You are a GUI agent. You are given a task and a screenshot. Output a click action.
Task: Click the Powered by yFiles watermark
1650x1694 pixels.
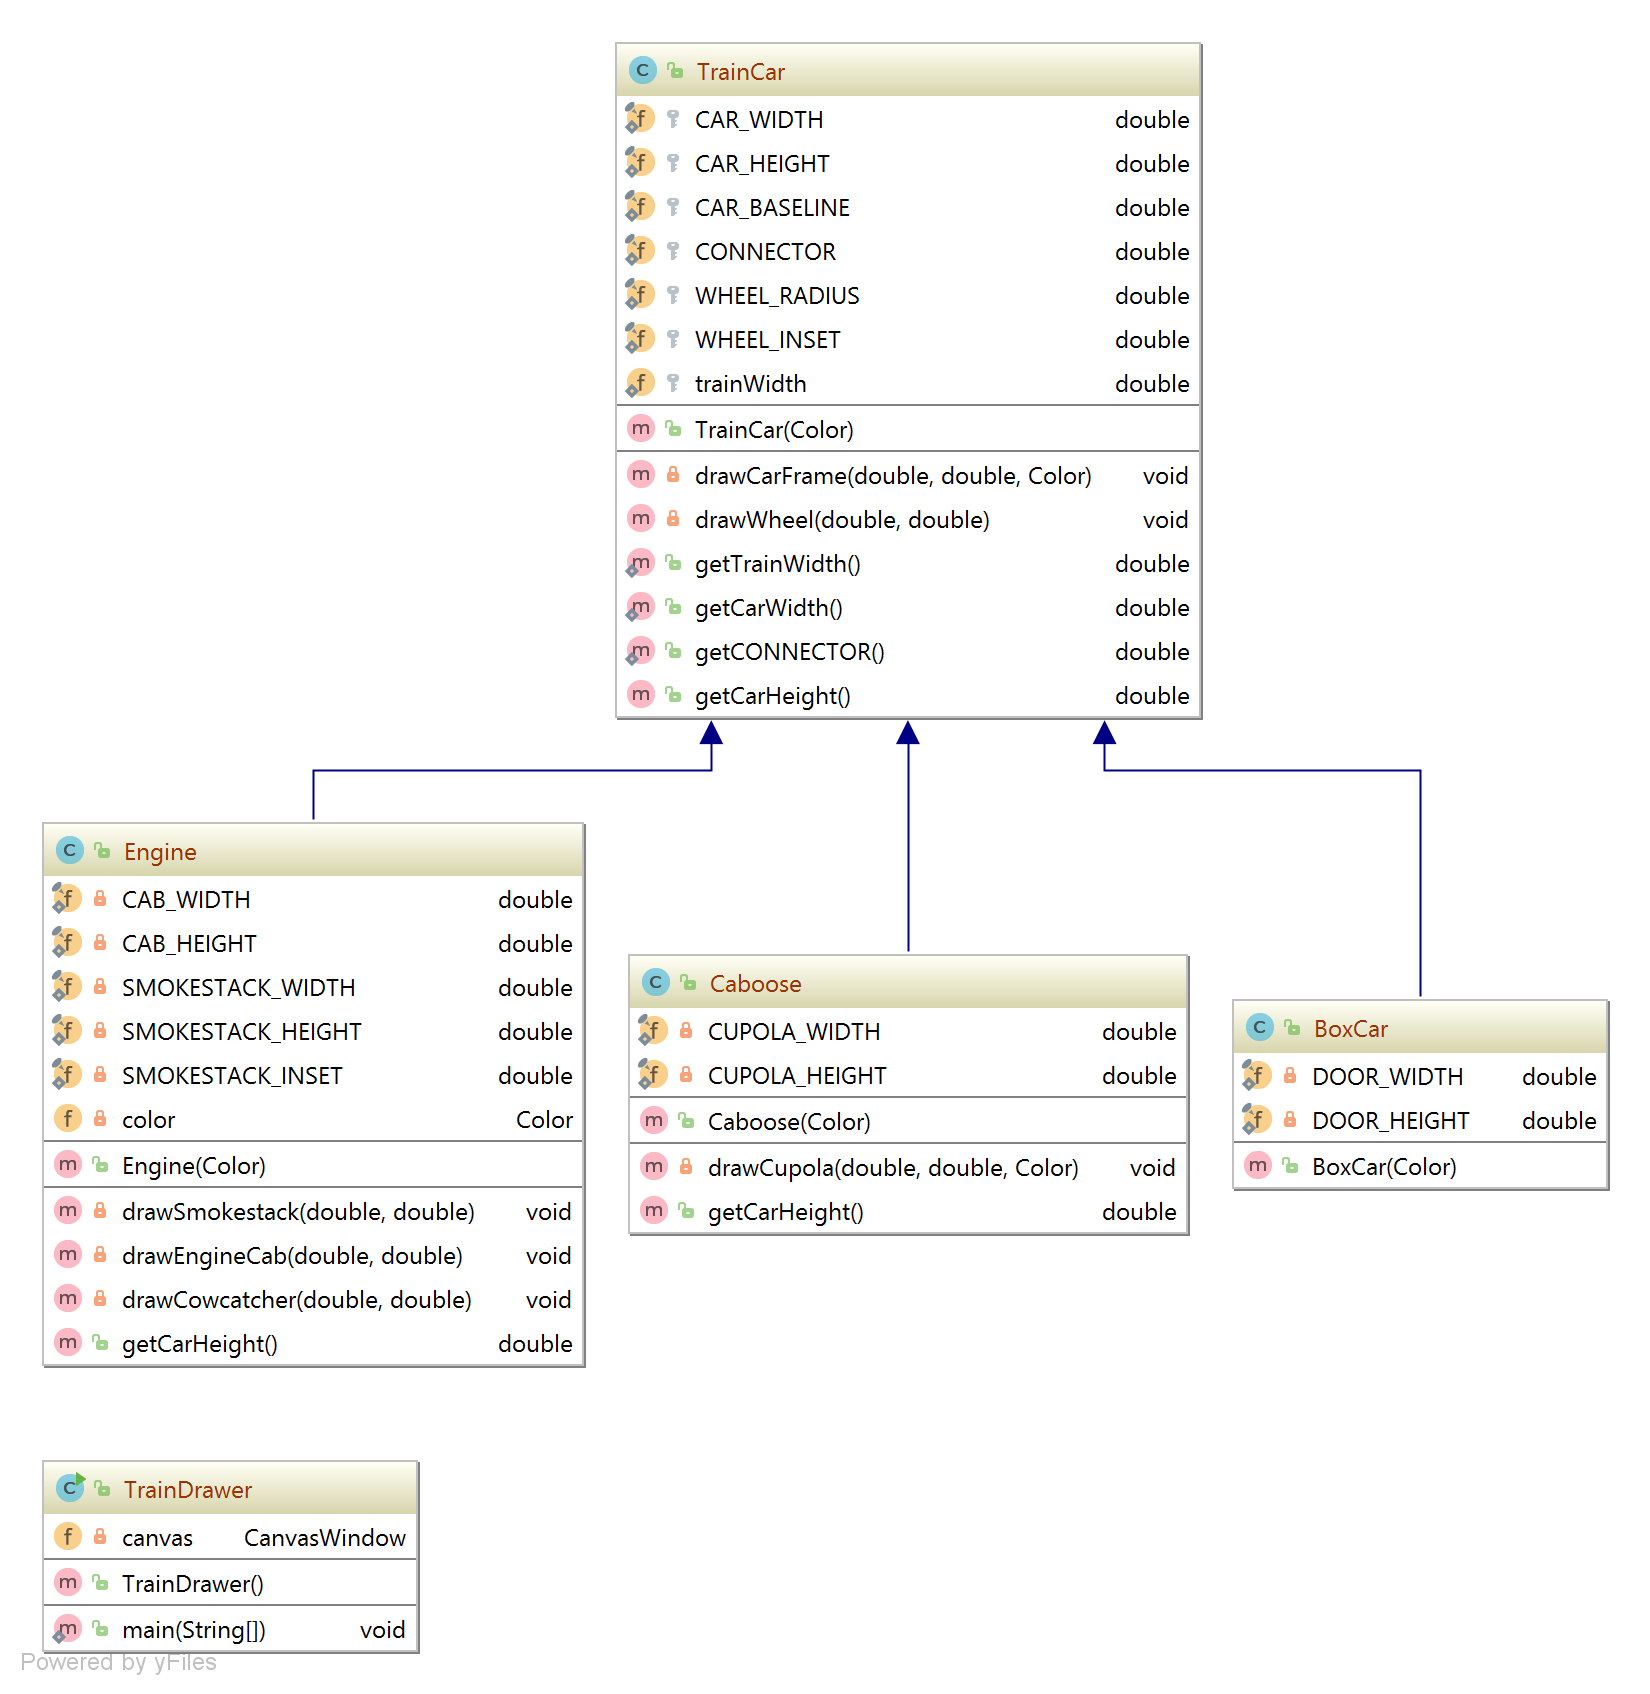point(119,1662)
